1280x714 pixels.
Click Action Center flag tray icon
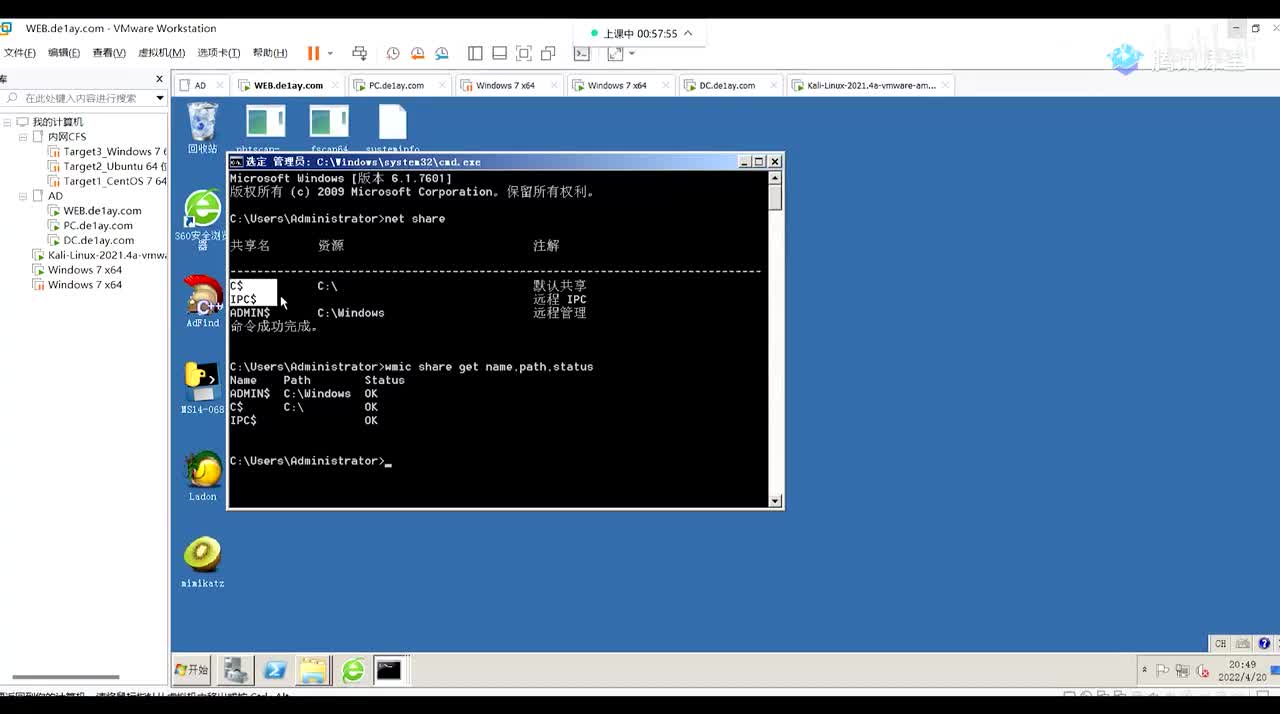pos(1163,671)
